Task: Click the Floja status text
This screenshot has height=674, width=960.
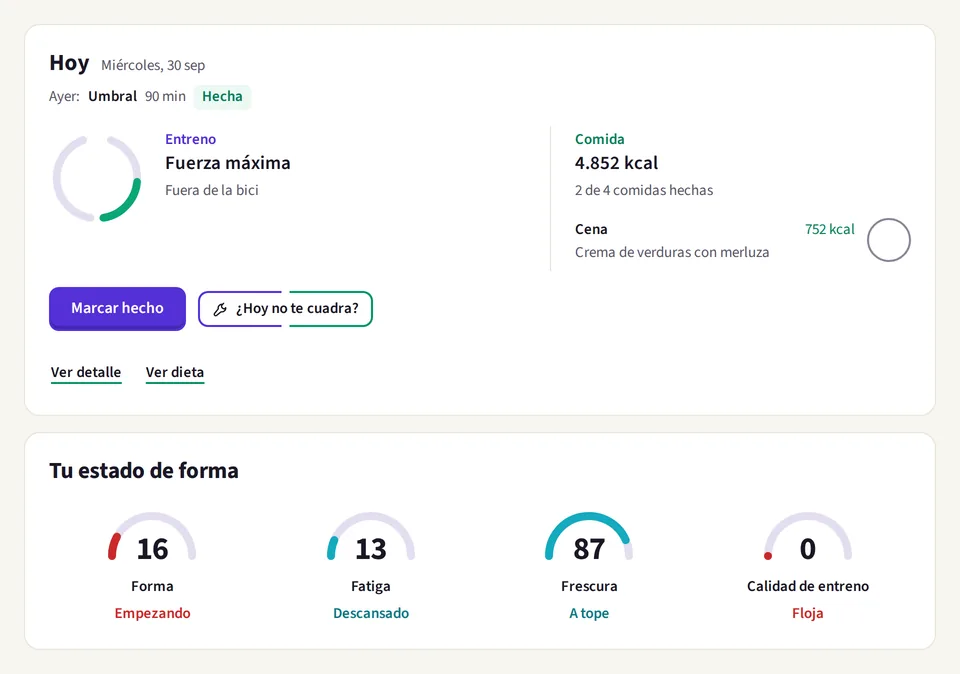Action: tap(808, 613)
